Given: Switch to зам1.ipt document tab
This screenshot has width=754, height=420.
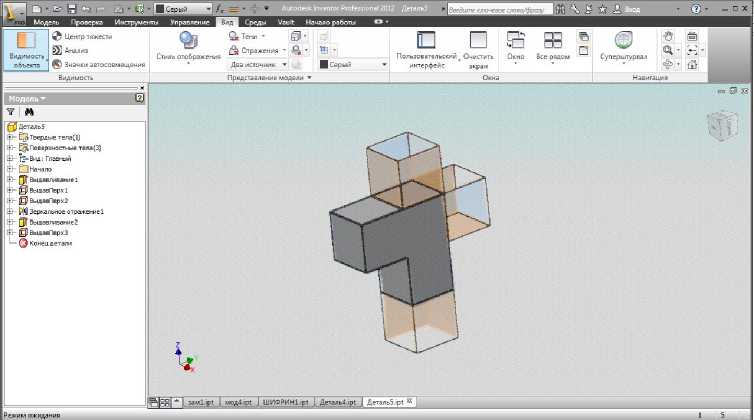Looking at the screenshot, I should click(201, 402).
